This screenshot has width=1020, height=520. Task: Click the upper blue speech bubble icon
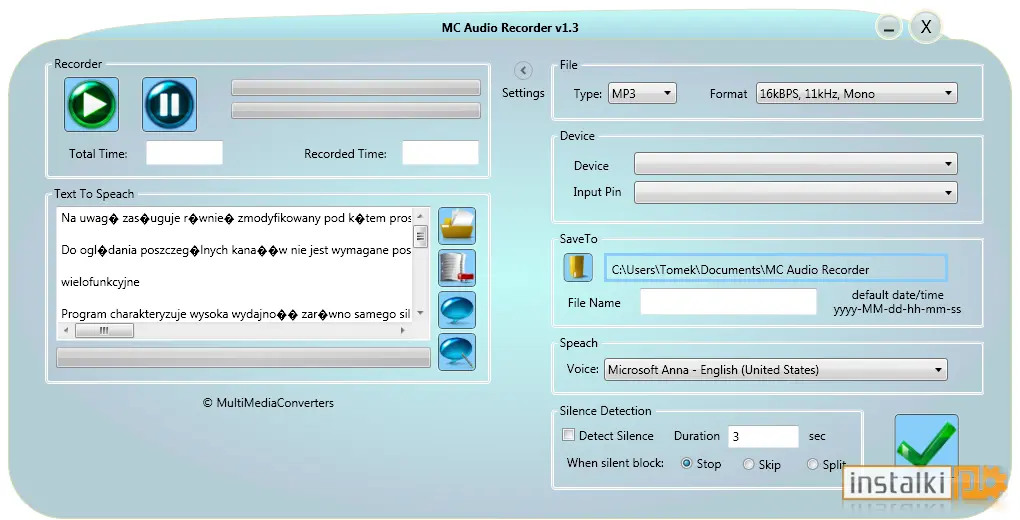click(x=457, y=310)
